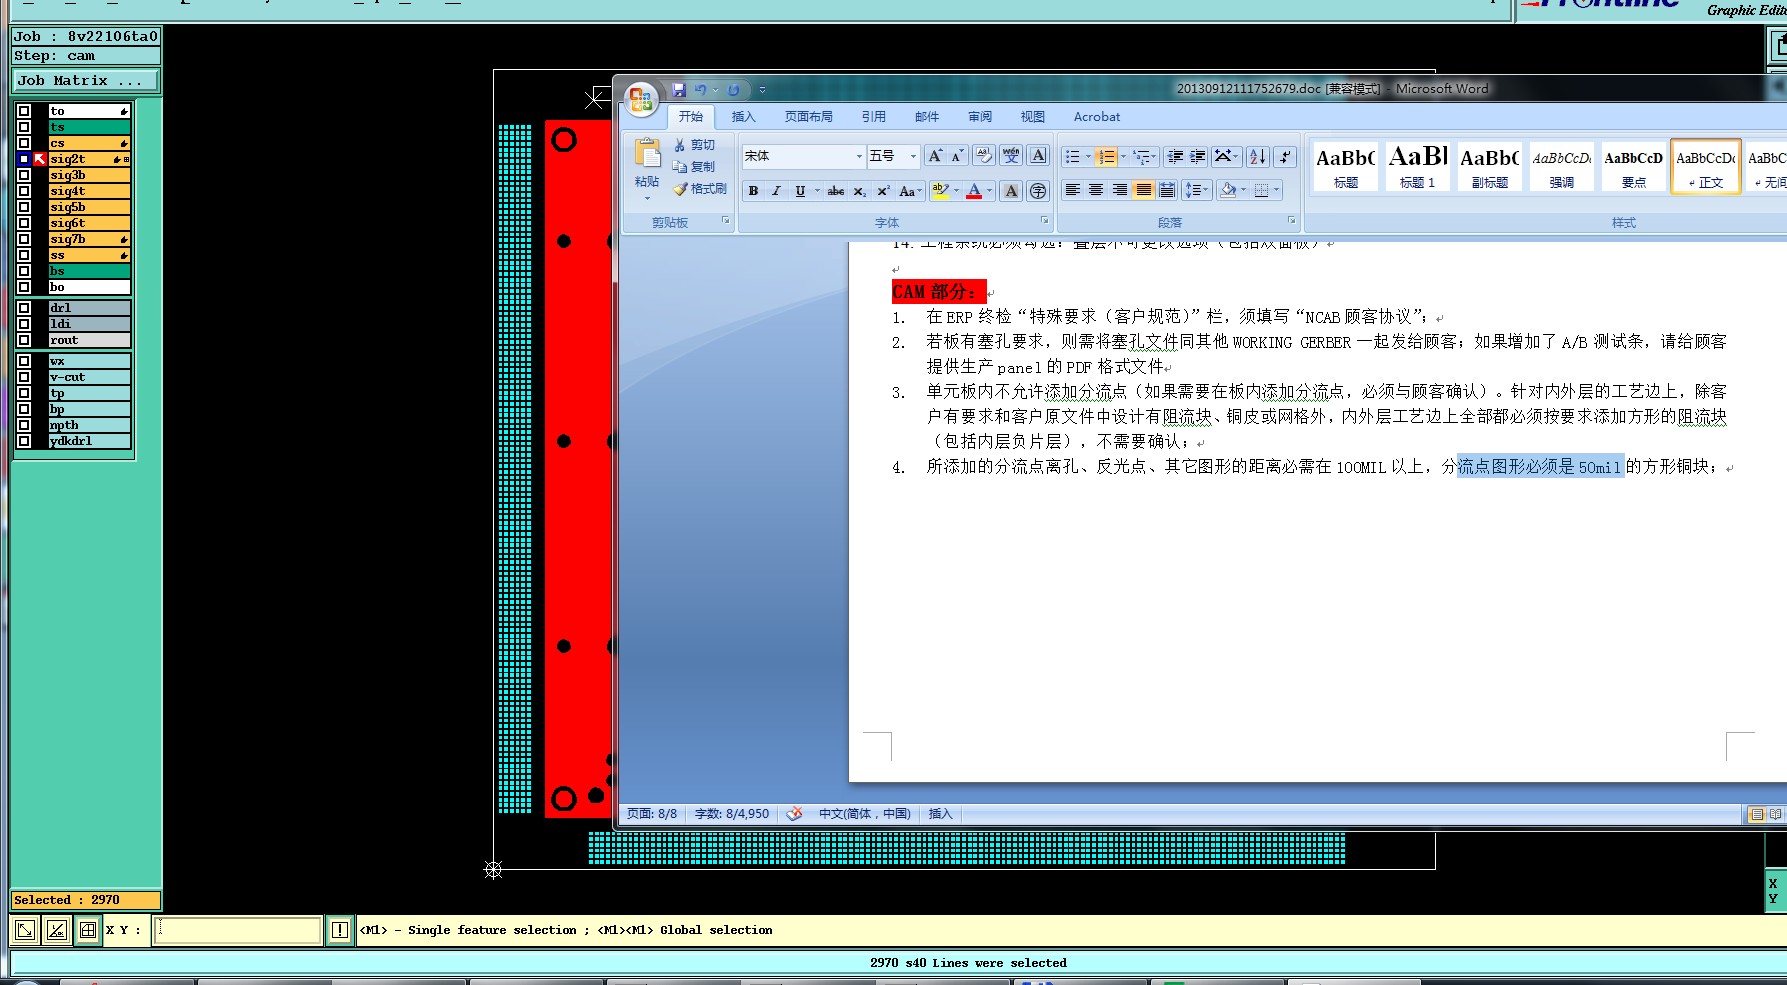The height and width of the screenshot is (985, 1787).
Task: Center the paragraph text
Action: [x=1096, y=190]
